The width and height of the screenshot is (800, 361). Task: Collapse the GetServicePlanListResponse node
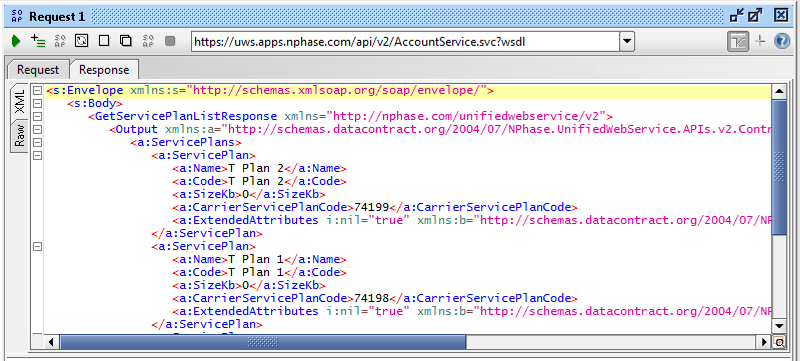coord(37,117)
